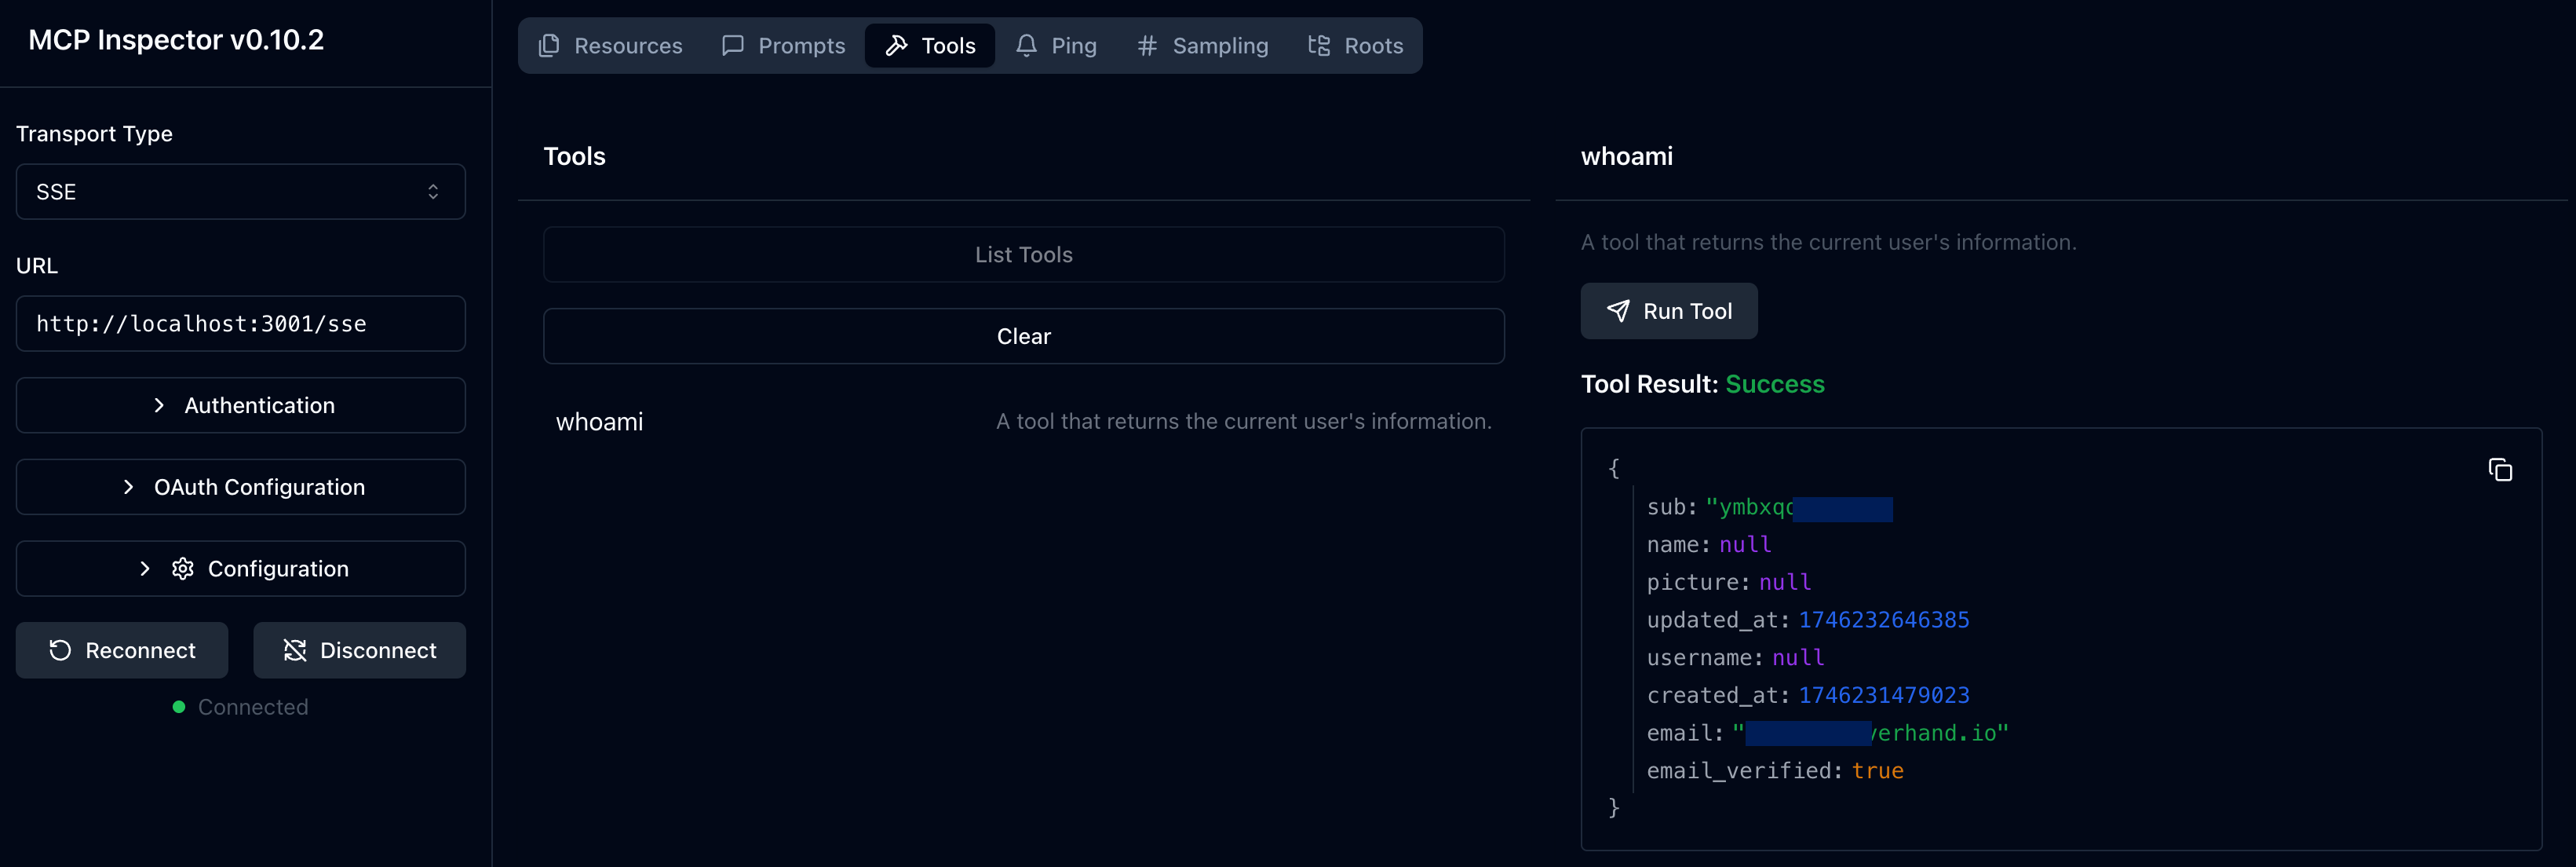Viewport: 2576px width, 867px height.
Task: Click the refresh icon on Reconnect
Action: pyautogui.click(x=60, y=650)
